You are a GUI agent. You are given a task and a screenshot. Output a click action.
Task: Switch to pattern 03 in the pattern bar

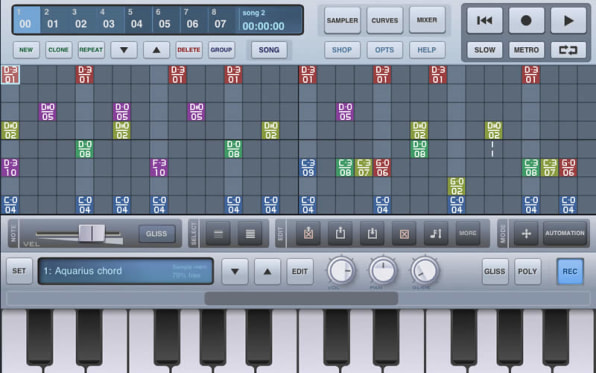(x=109, y=20)
